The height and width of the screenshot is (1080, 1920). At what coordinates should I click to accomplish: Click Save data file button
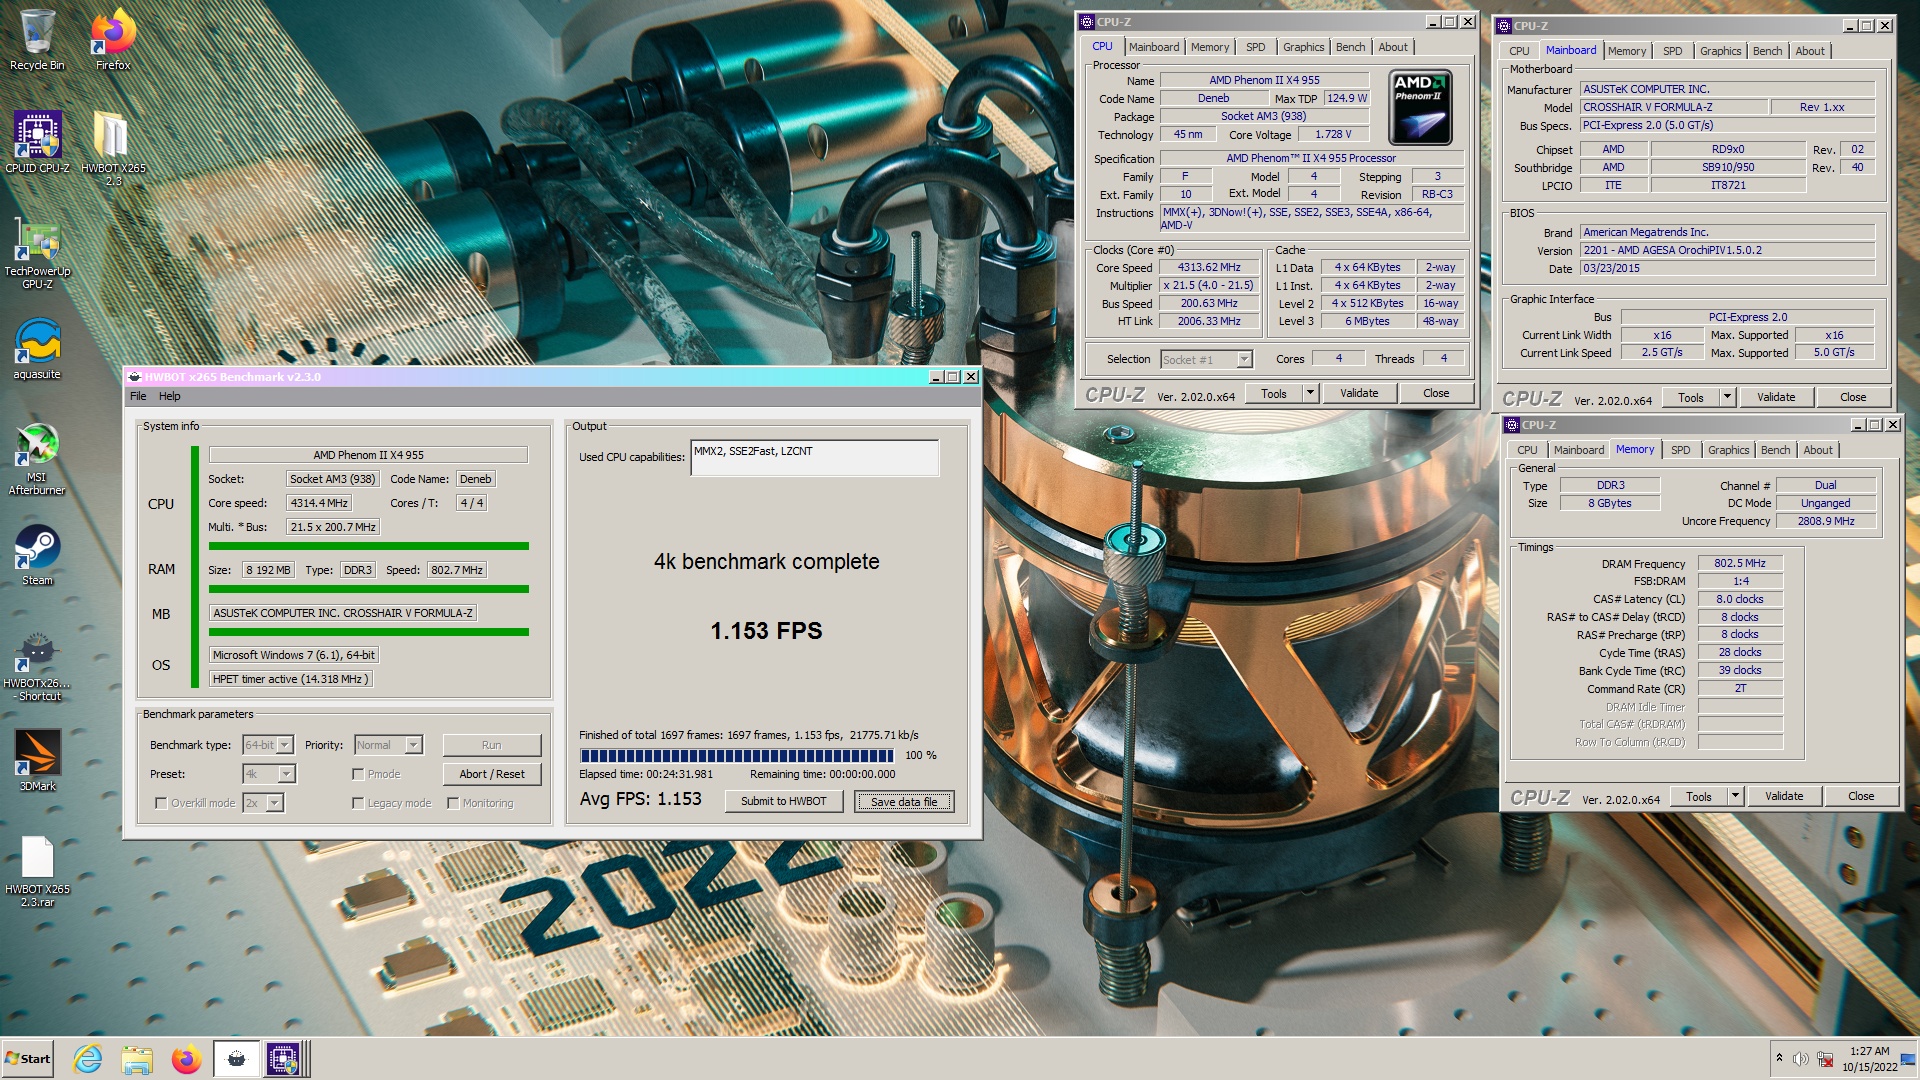904,801
